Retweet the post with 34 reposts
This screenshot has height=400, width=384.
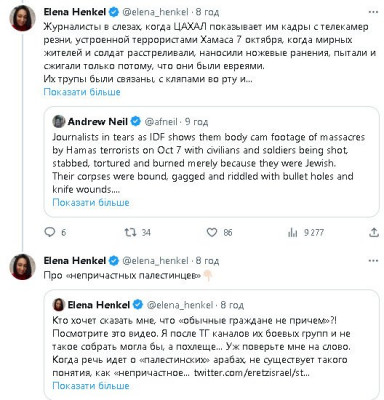tap(130, 232)
